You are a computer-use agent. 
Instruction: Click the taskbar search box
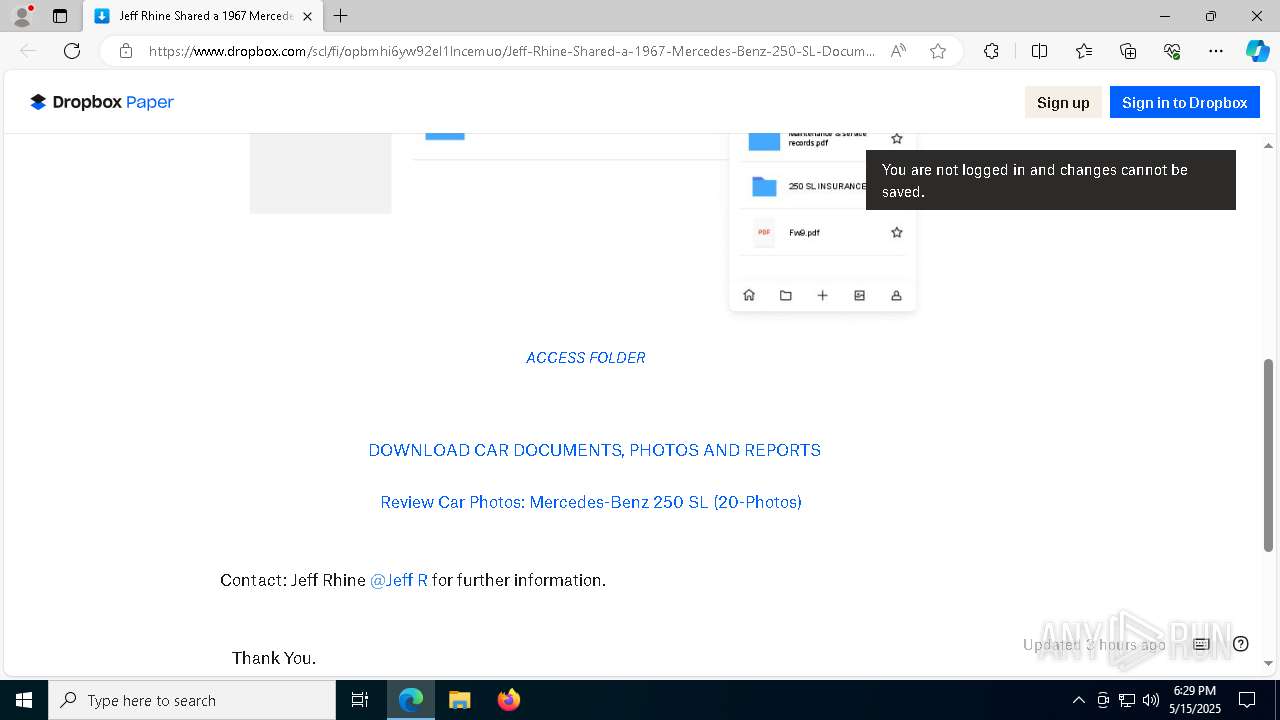click(192, 700)
